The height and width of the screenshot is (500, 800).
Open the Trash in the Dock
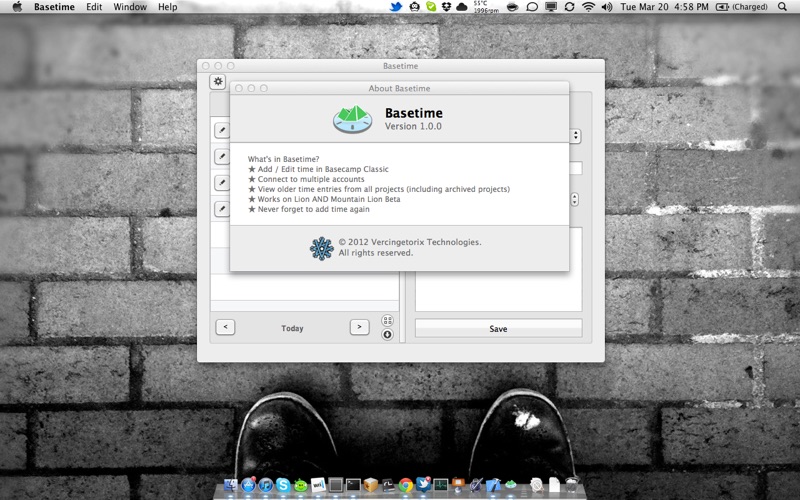[572, 485]
